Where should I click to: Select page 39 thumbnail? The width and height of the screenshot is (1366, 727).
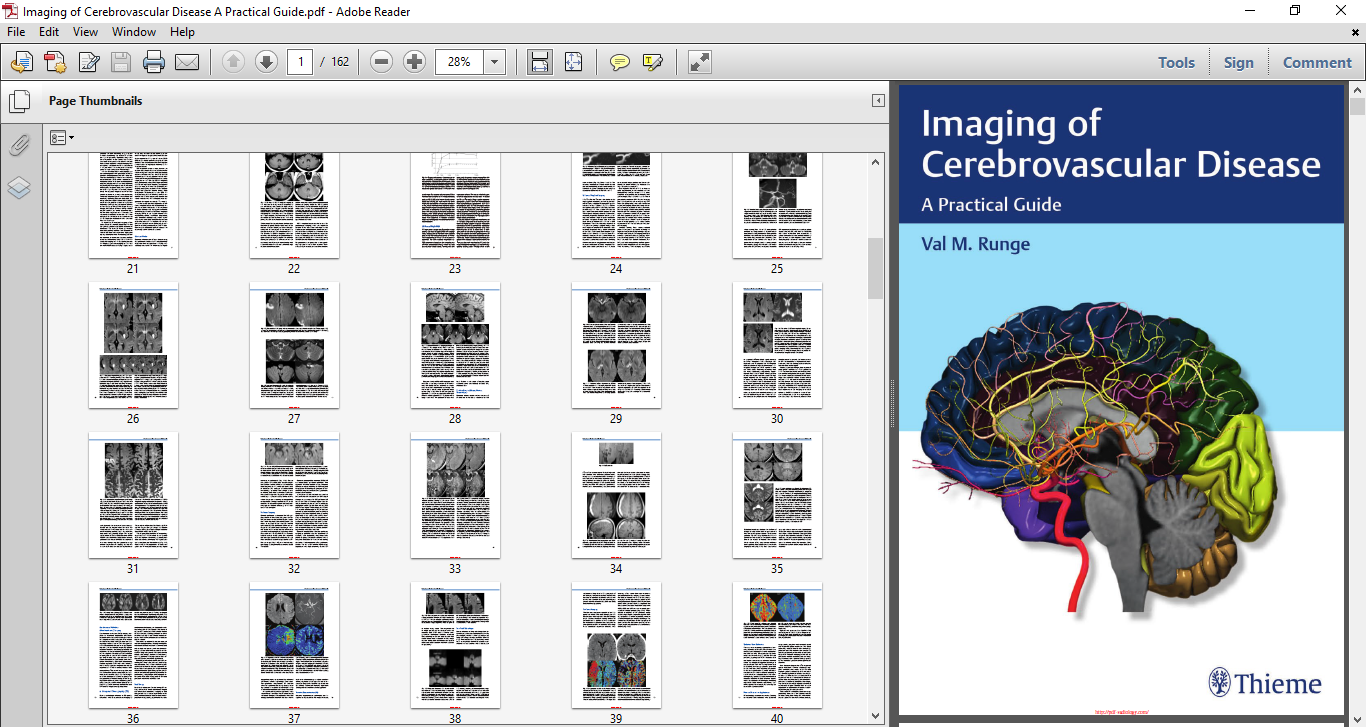point(616,645)
